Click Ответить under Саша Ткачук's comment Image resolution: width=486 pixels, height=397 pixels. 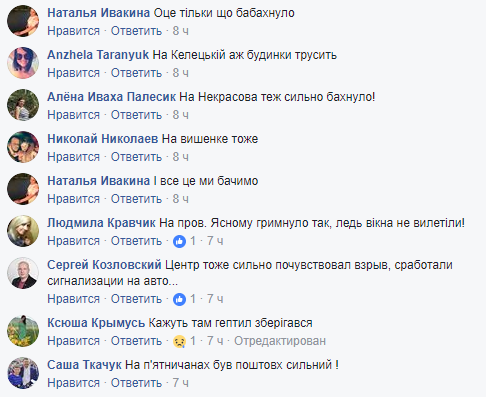pos(136,383)
